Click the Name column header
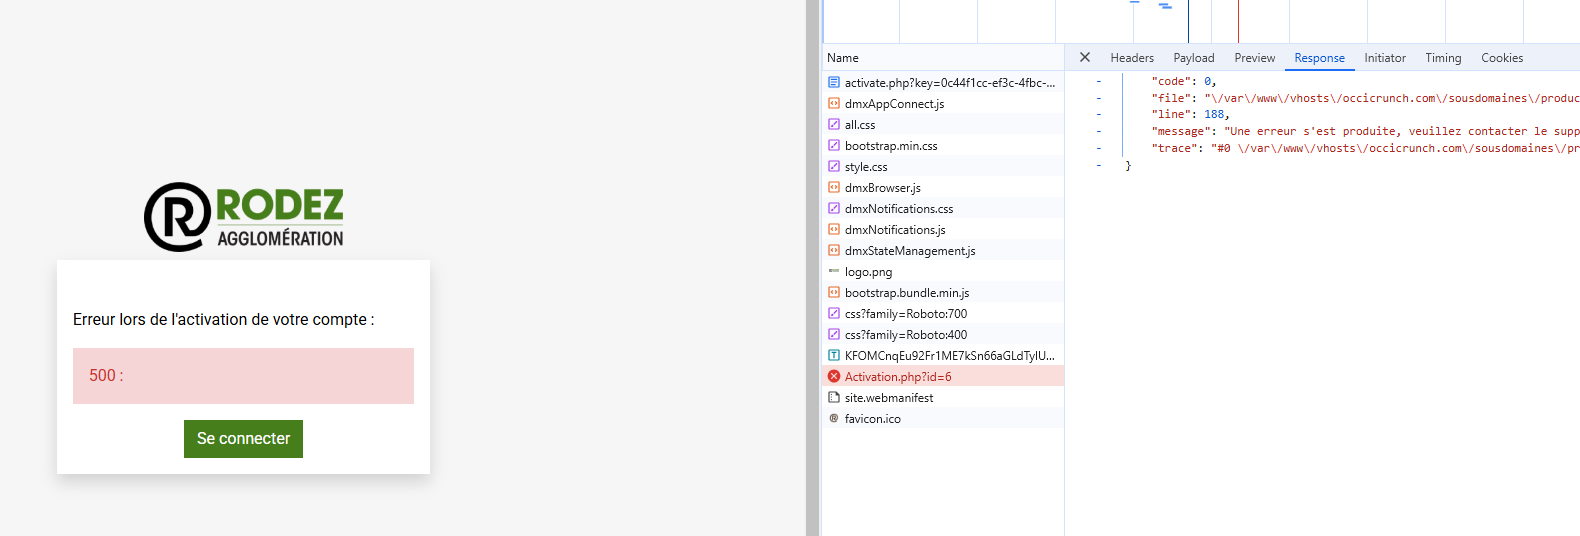This screenshot has width=1580, height=536. (943, 58)
